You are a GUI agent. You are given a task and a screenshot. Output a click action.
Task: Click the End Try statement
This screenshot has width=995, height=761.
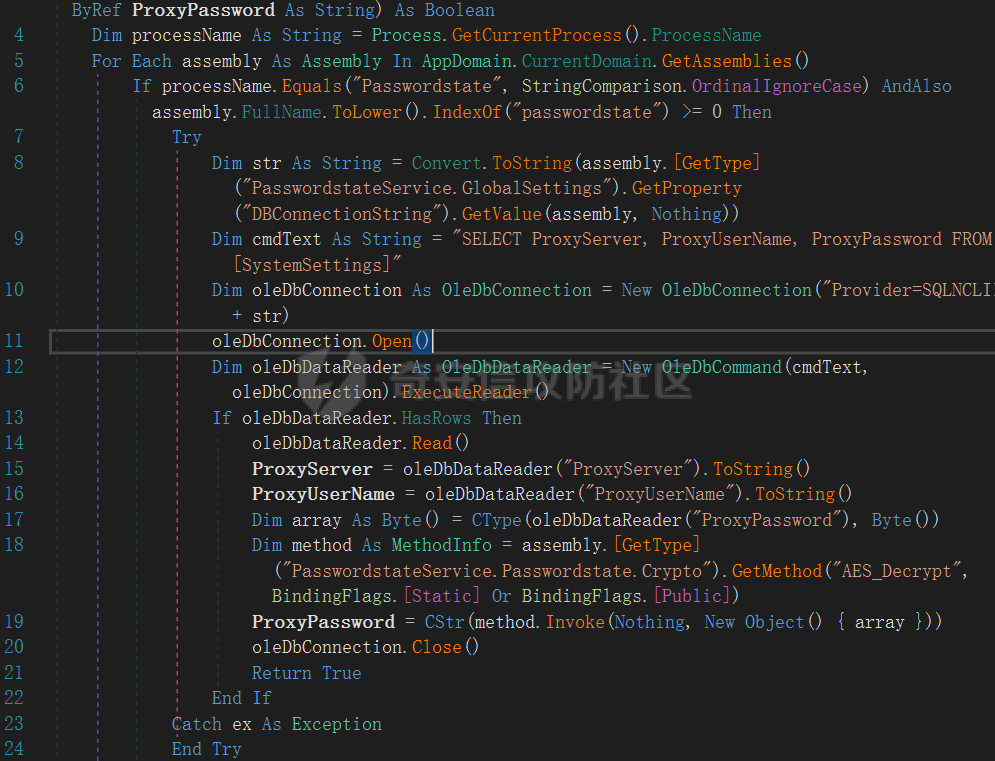point(206,748)
